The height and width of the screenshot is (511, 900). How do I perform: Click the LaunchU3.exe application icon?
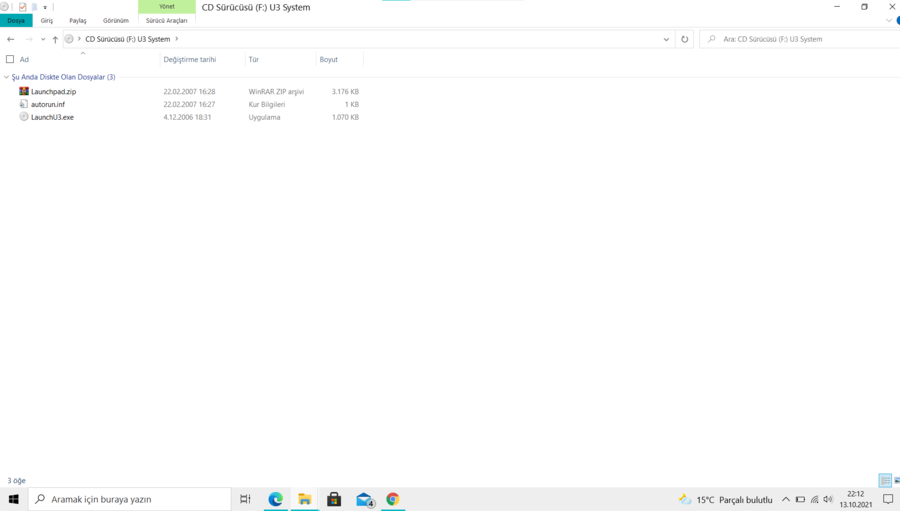tap(24, 117)
